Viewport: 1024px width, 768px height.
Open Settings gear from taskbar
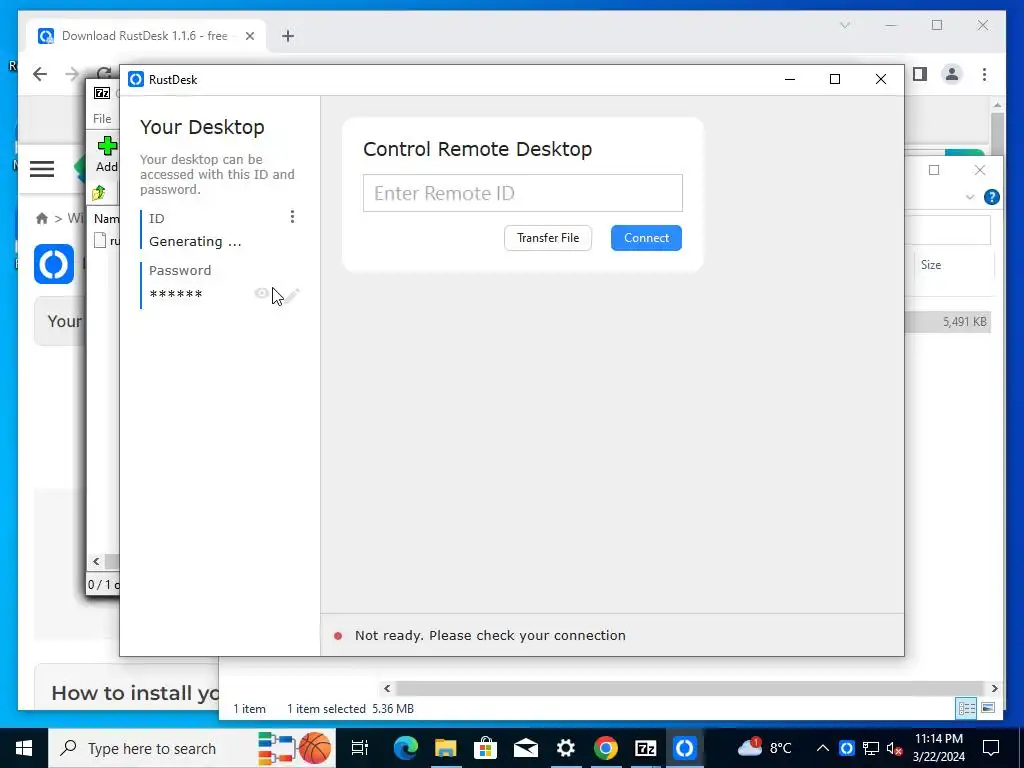tap(566, 748)
